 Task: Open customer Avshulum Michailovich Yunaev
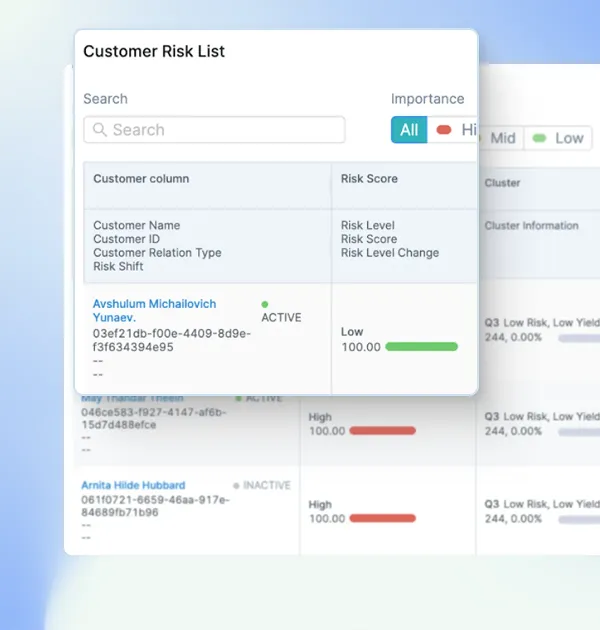[x=154, y=311]
